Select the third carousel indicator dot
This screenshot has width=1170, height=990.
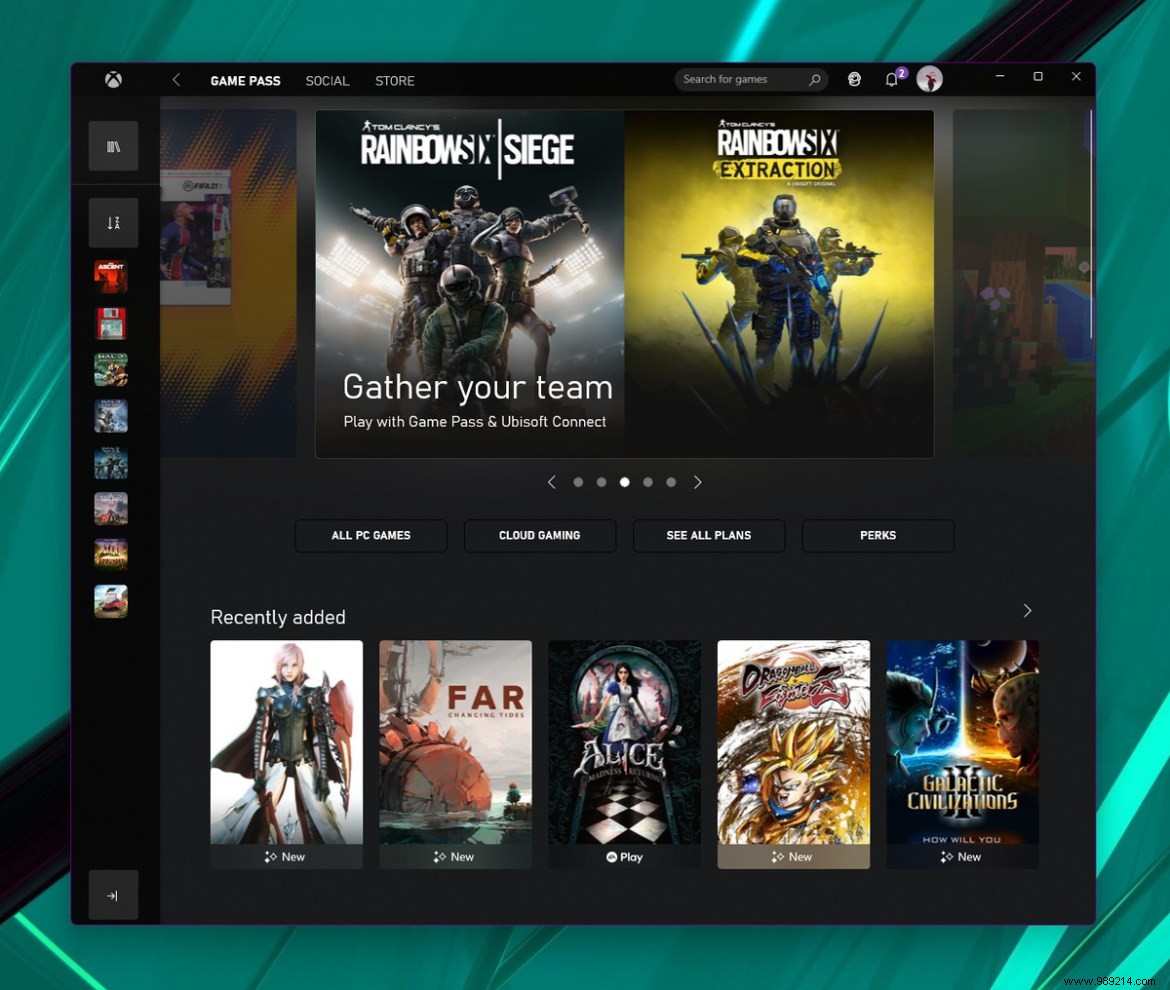point(624,482)
